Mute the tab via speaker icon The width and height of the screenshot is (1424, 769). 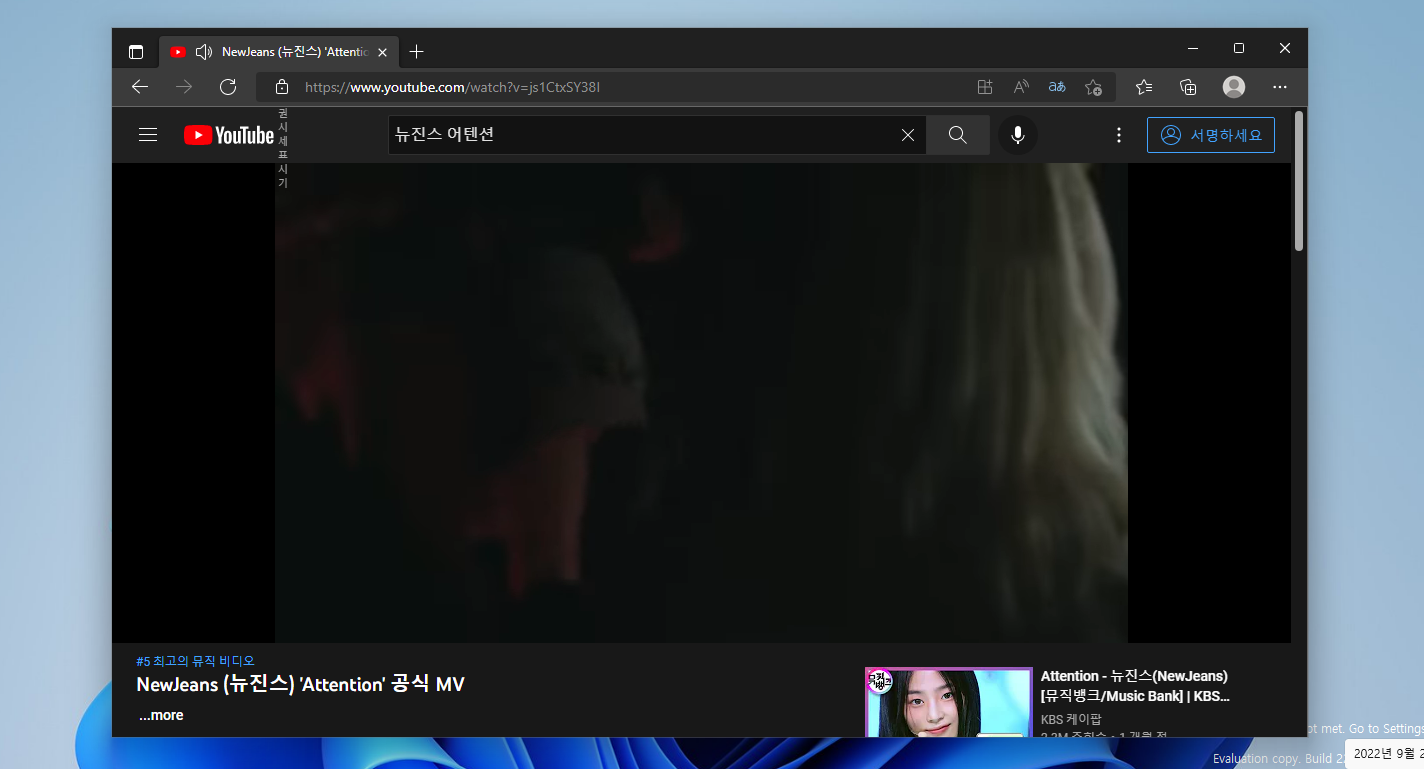tap(204, 52)
